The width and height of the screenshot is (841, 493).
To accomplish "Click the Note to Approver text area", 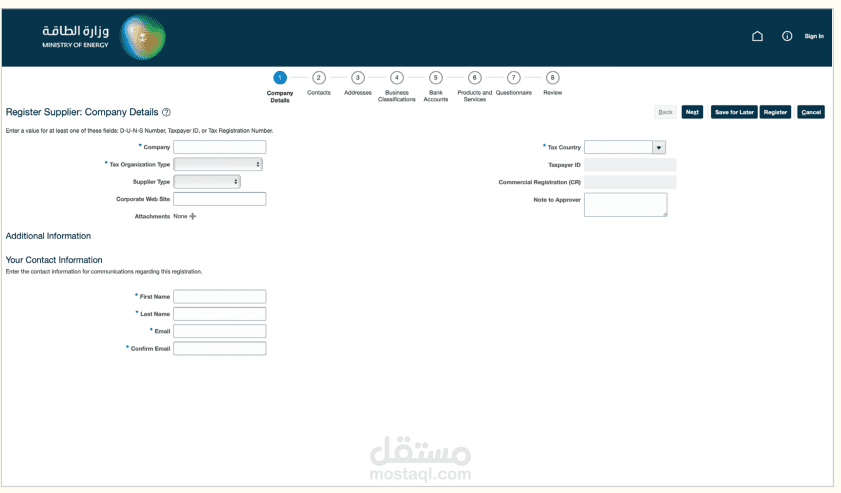I will pyautogui.click(x=625, y=205).
